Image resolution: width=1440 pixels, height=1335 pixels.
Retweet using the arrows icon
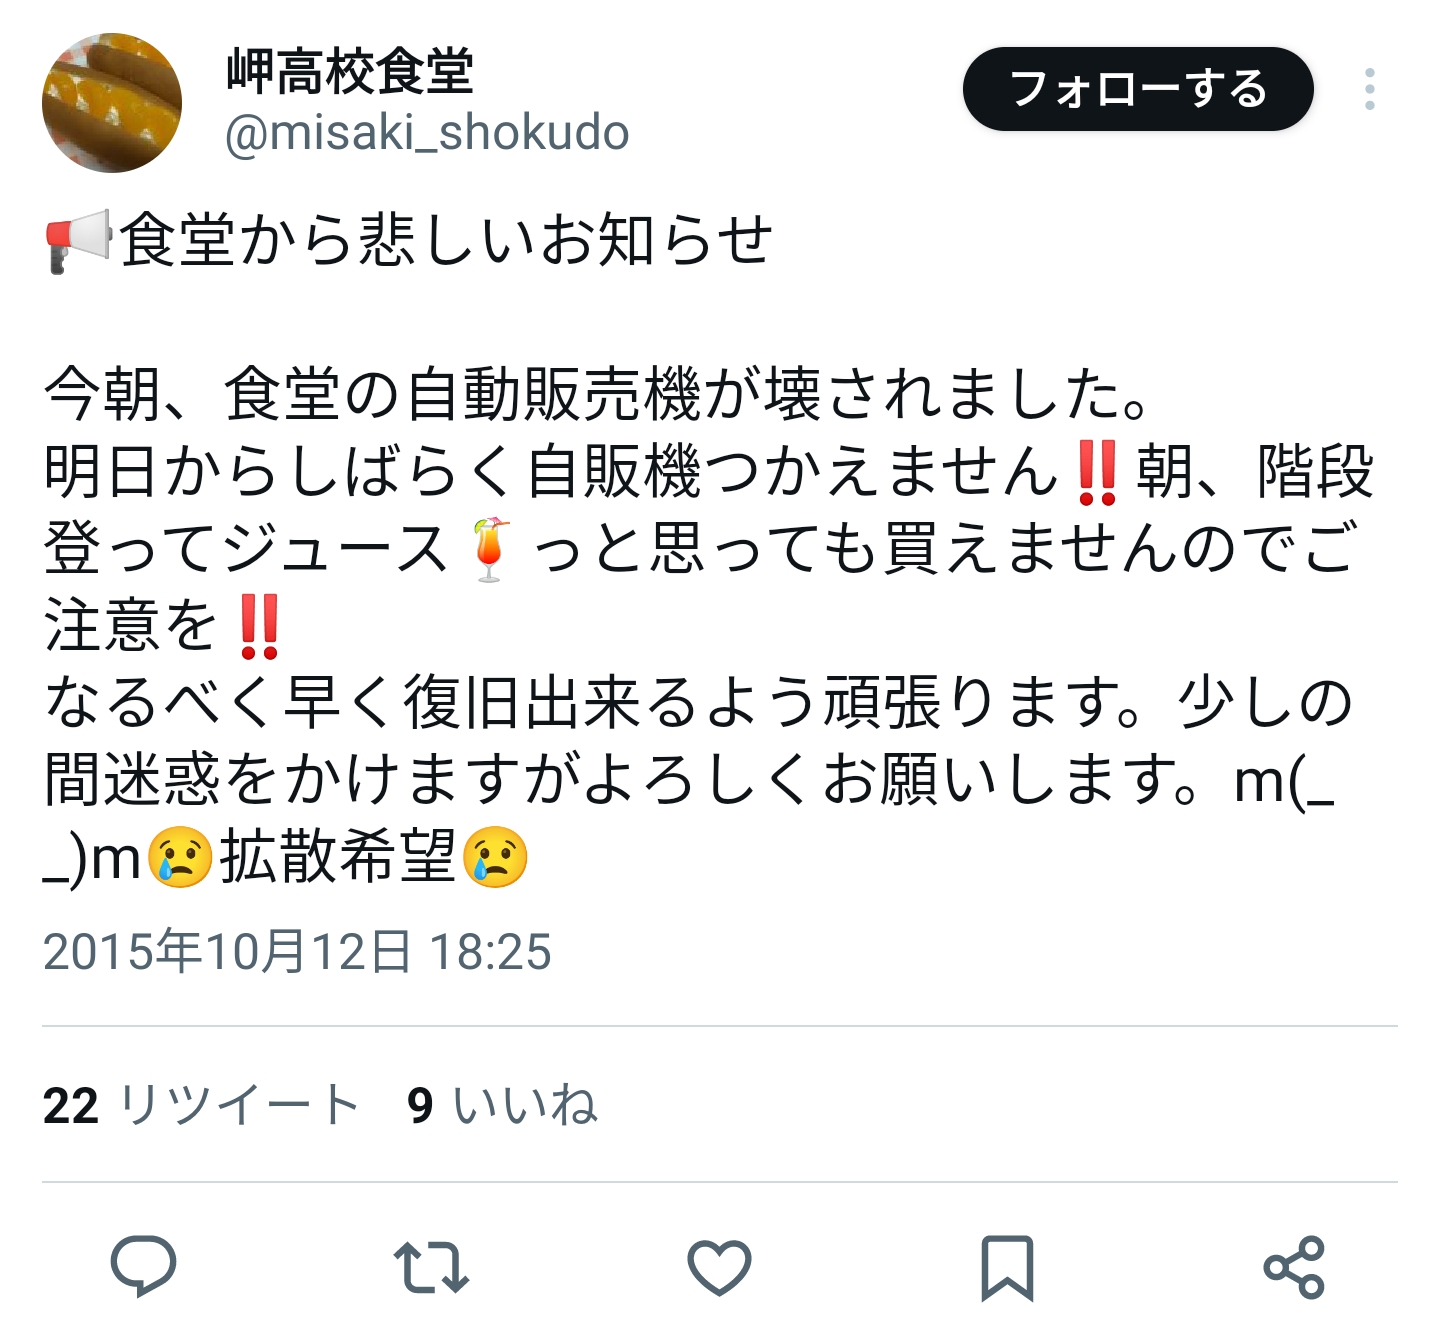pyautogui.click(x=431, y=1267)
